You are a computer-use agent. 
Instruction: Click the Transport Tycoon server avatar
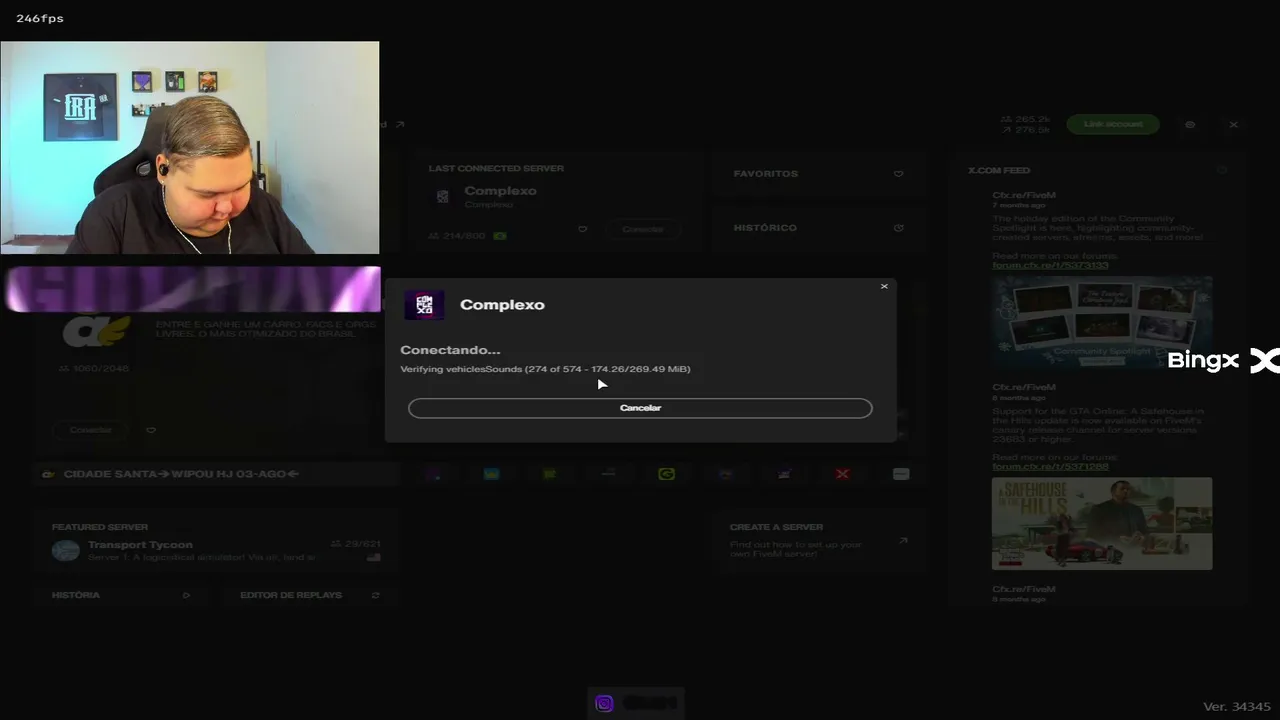66,551
